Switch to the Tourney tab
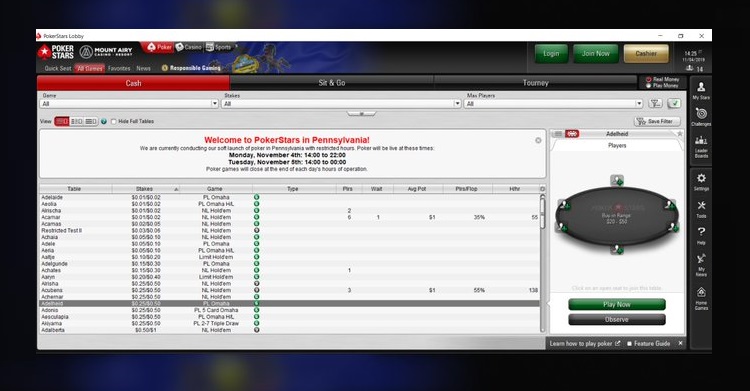 coord(535,83)
